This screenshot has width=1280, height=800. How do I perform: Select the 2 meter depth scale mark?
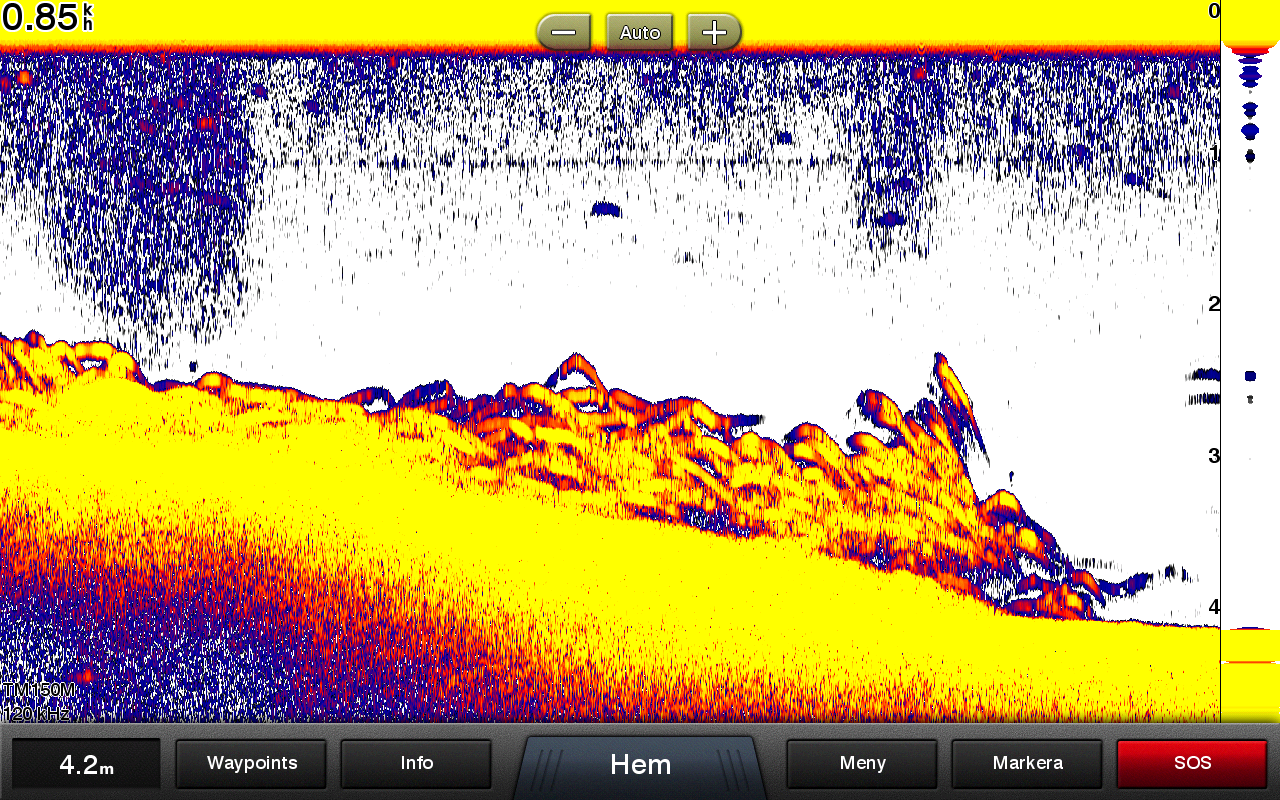[1214, 304]
